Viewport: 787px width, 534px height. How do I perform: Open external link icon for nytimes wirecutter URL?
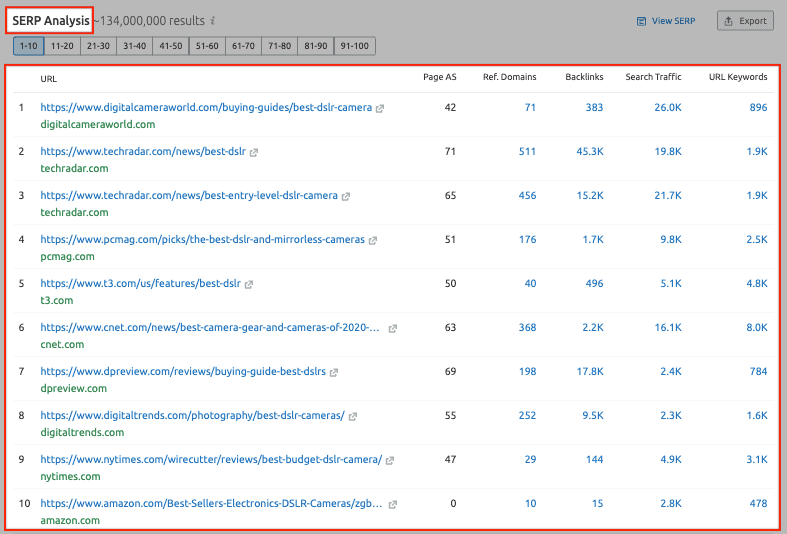[390, 460]
